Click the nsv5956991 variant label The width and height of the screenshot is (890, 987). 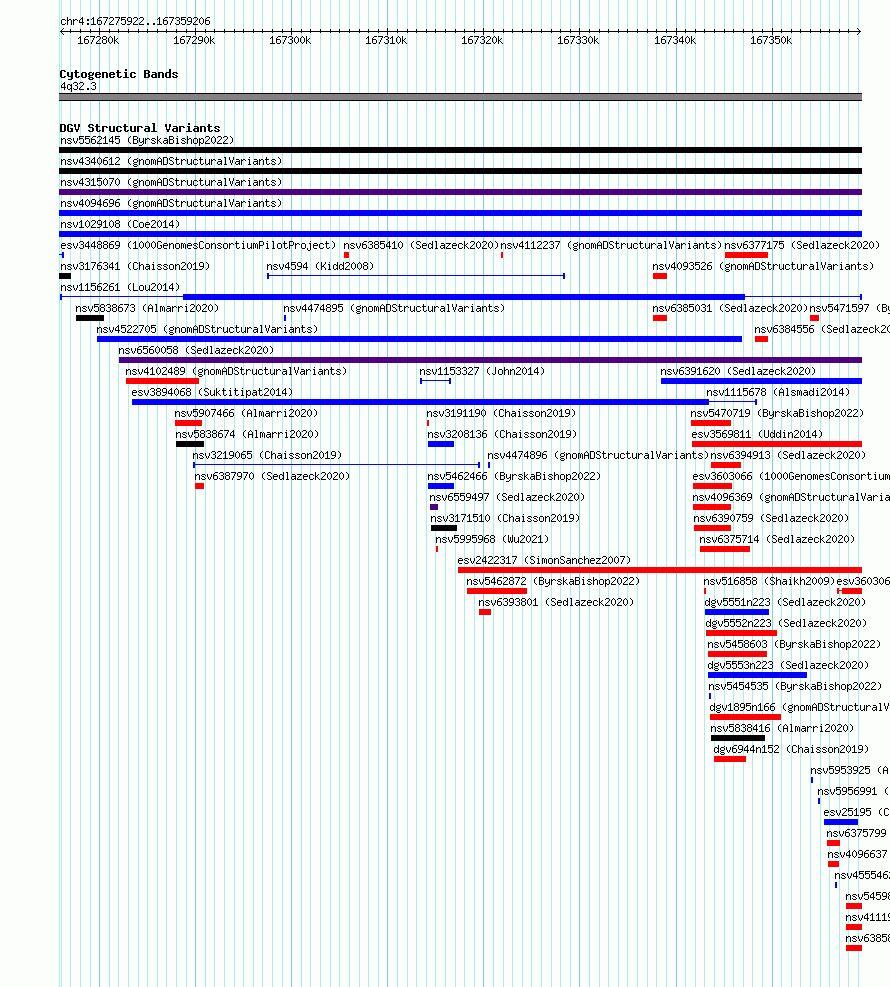853,791
